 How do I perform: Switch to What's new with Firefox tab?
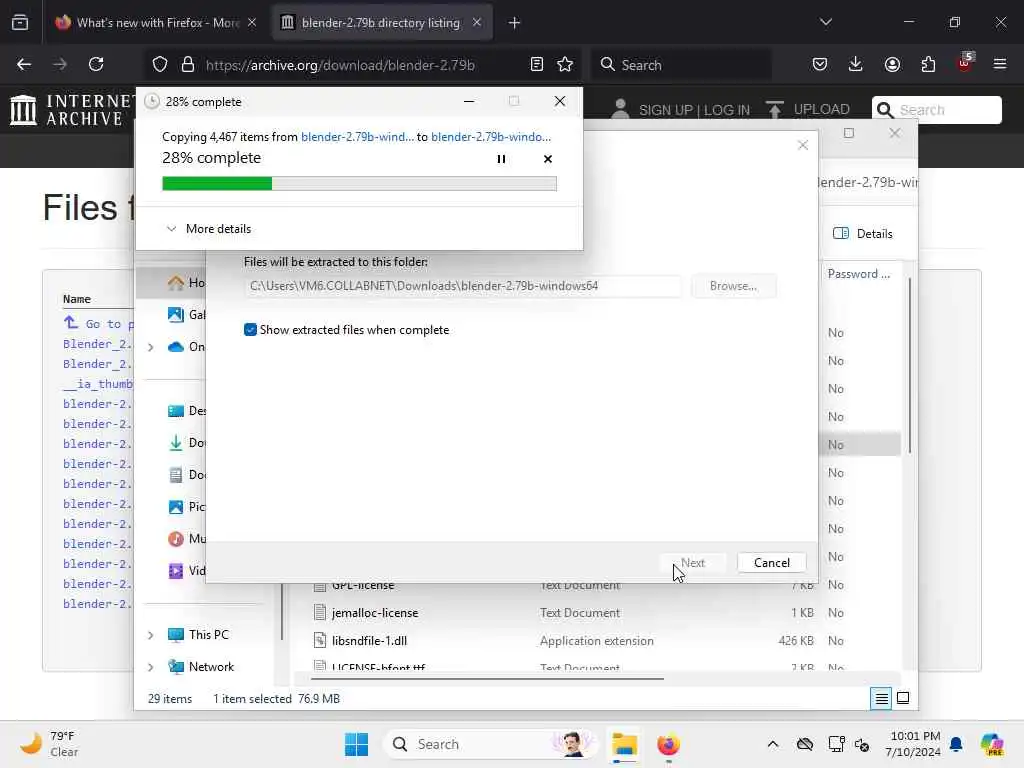(155, 23)
